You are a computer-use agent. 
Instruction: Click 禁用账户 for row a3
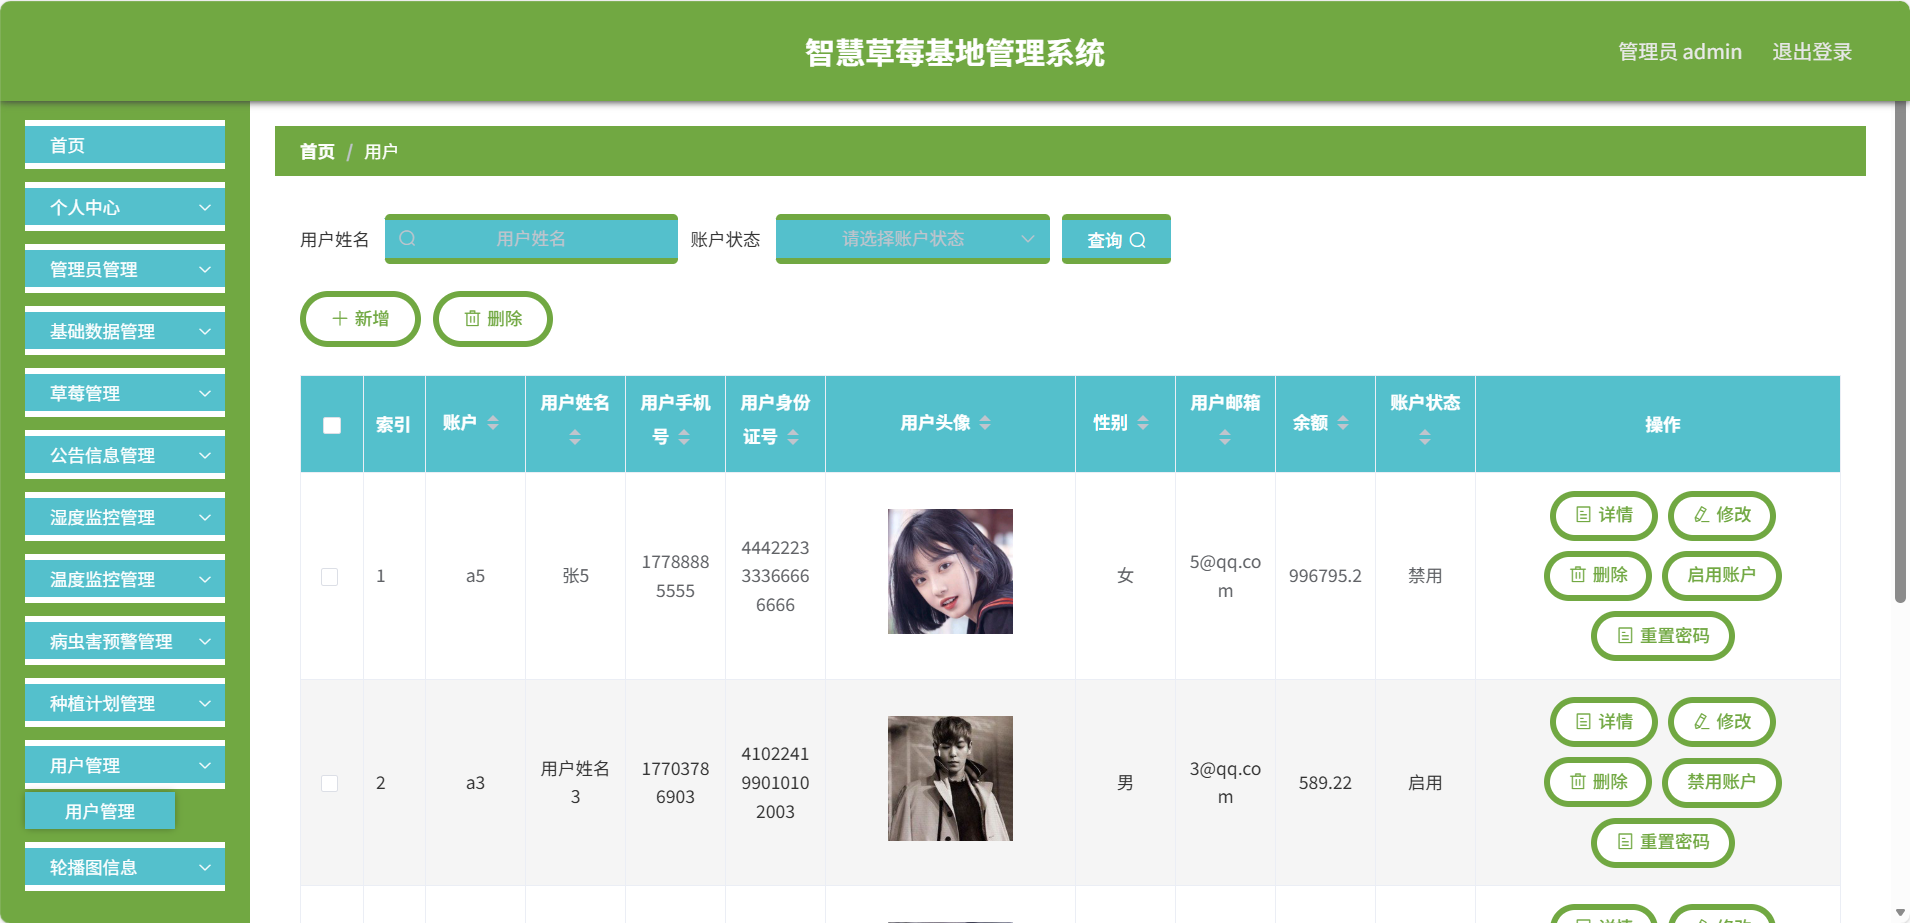[x=1721, y=782]
